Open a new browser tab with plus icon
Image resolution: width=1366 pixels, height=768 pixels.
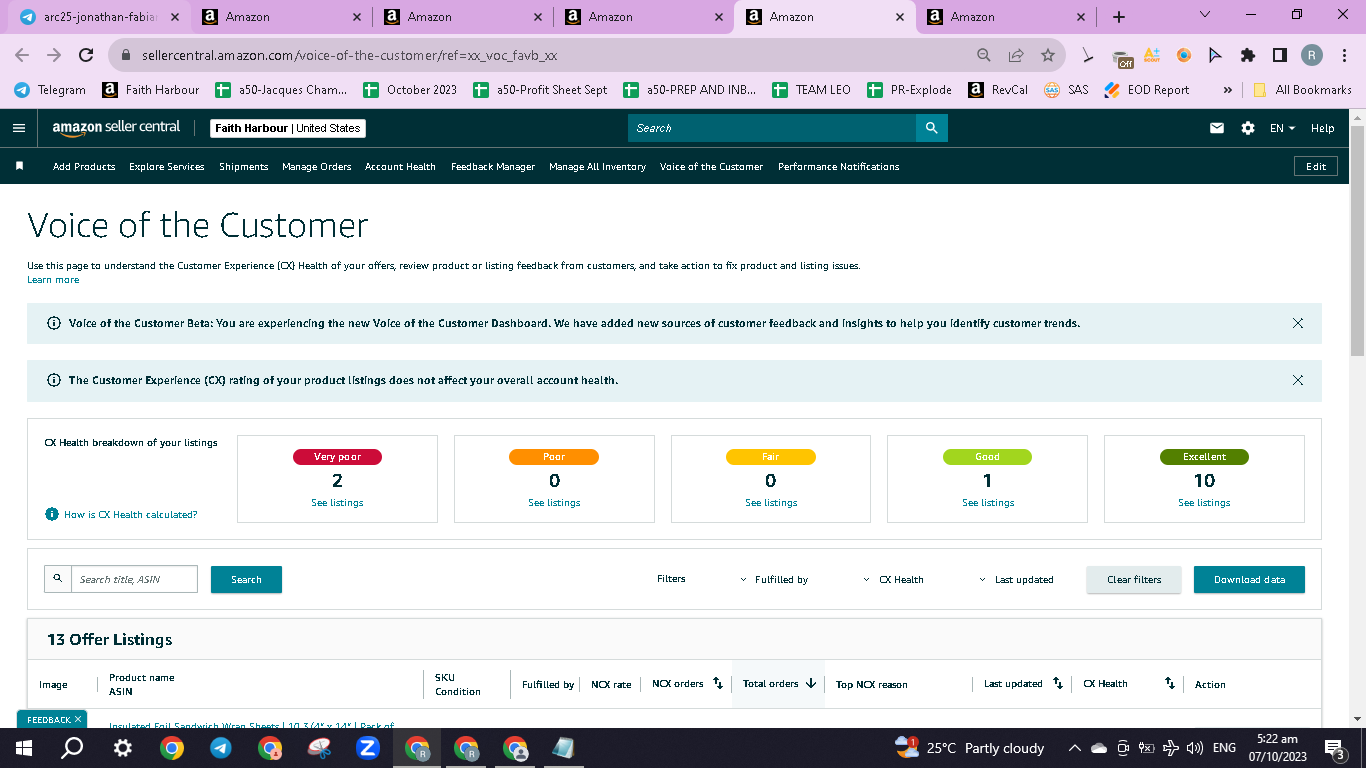[1119, 17]
